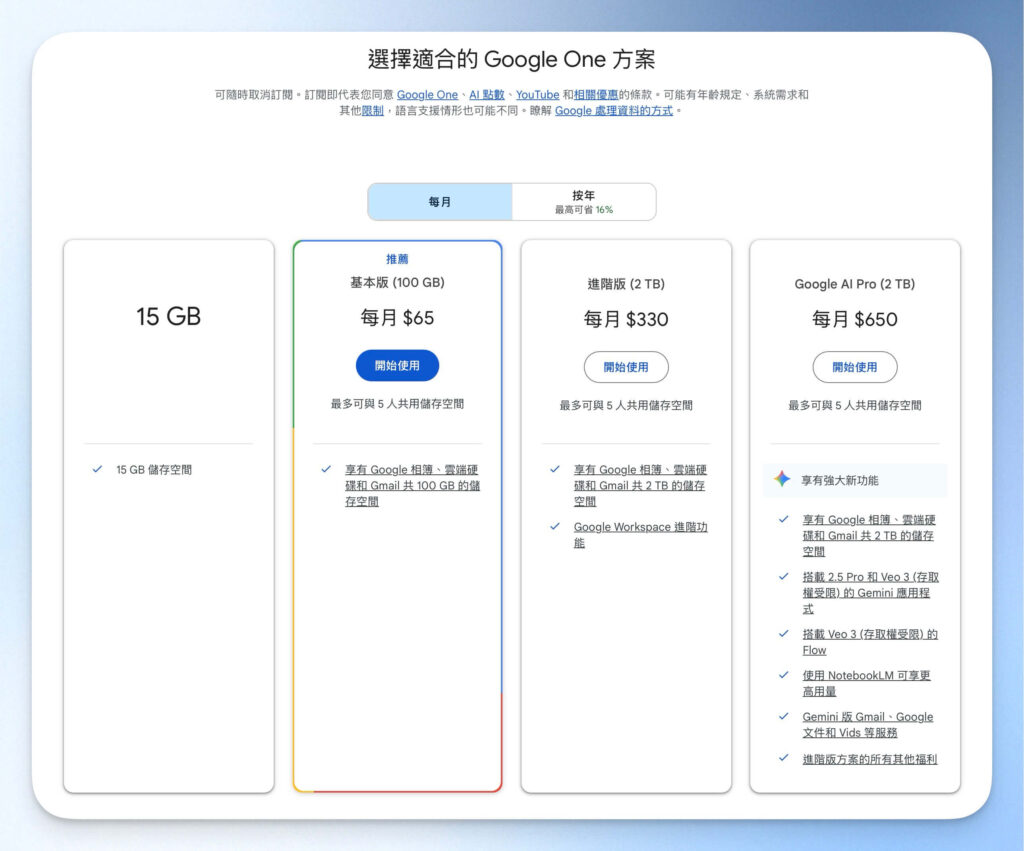The width and height of the screenshot is (1024, 851).
Task: Open the YouTube terms link
Action: point(537,95)
